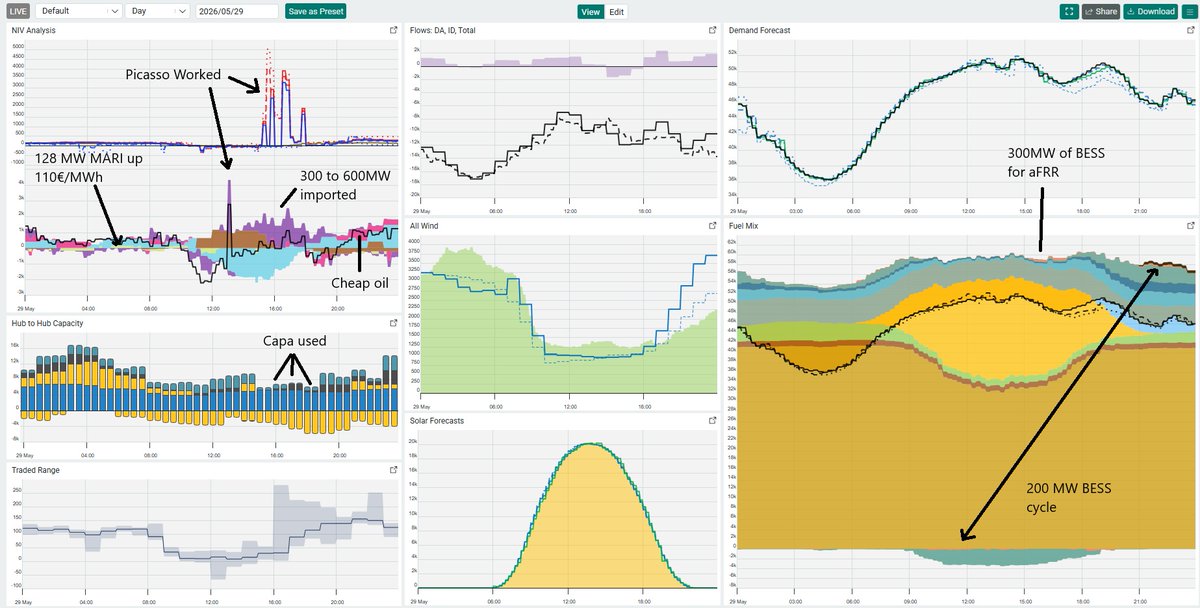Screen dimensions: 1200x608
Task: Click the fullscreen icon button
Action: click(x=1068, y=12)
